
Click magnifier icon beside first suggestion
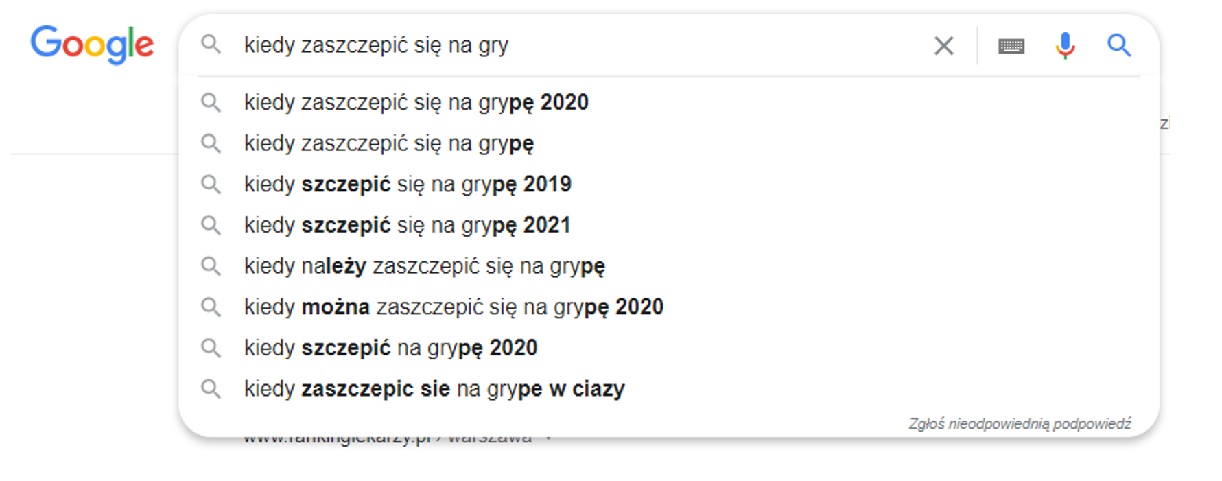tap(210, 102)
